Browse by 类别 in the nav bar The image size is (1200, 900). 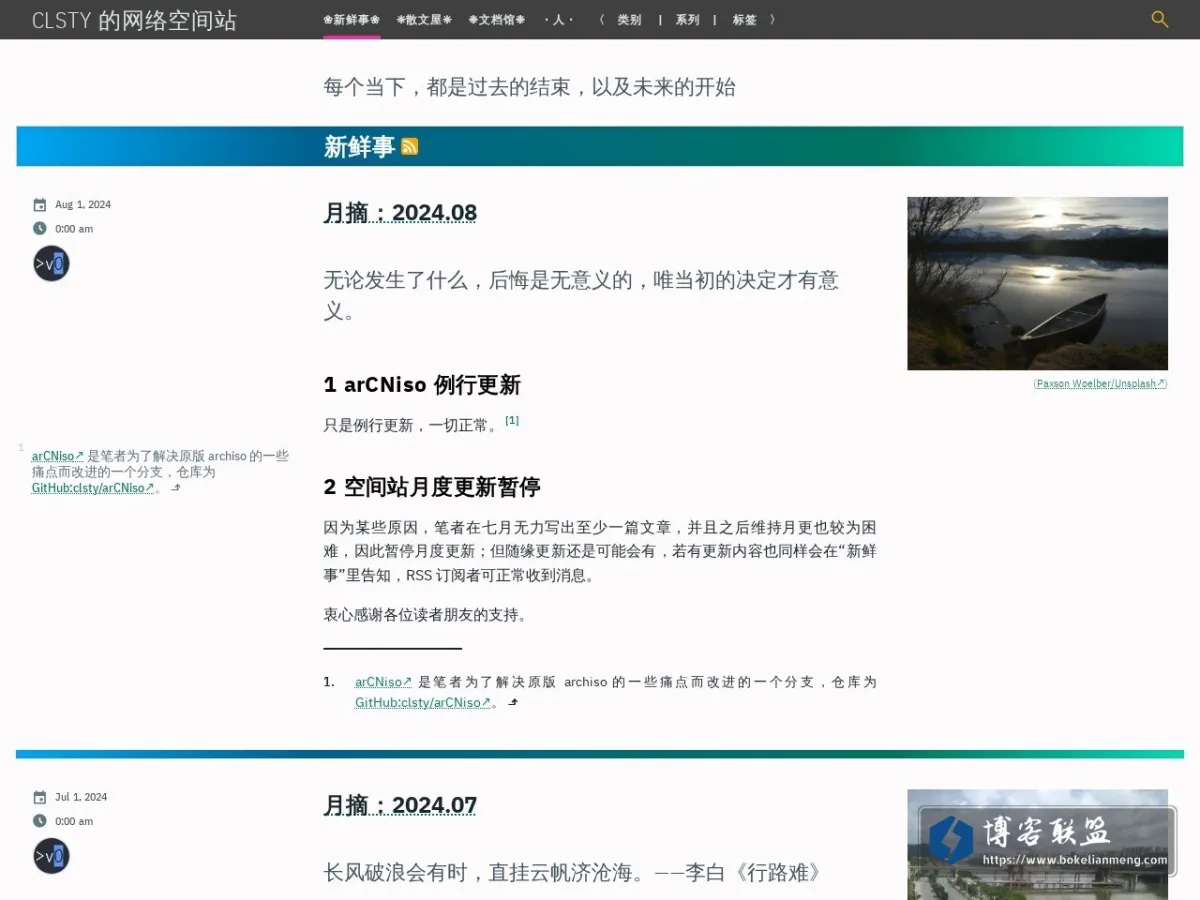click(x=629, y=20)
